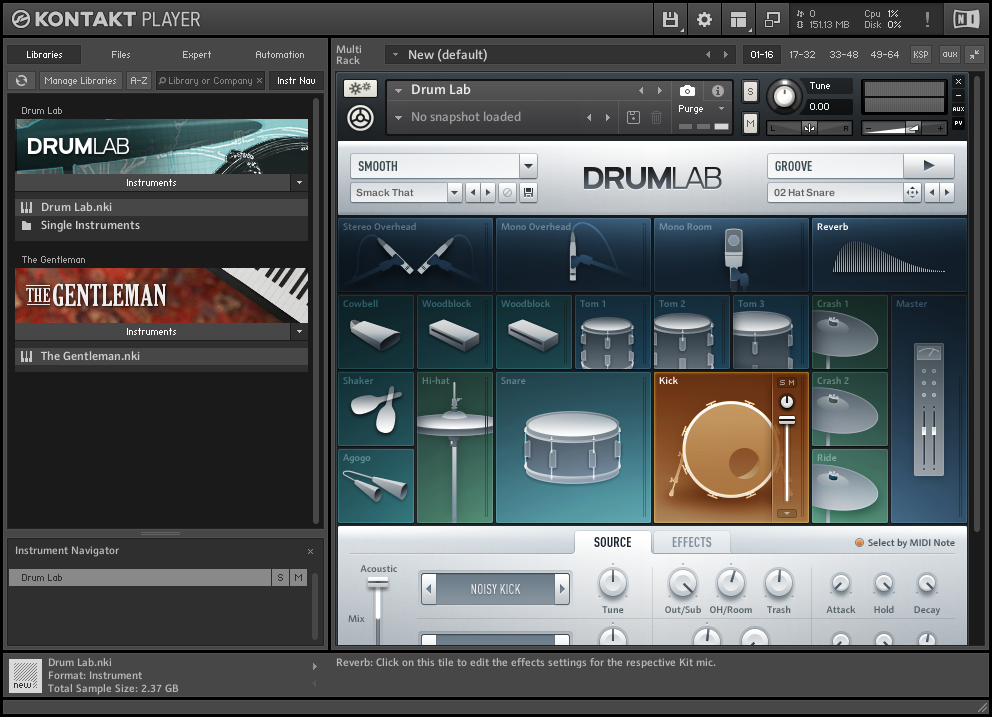Solo Drum Lab in Instrument Navigator
The width and height of the screenshot is (992, 717).
point(280,577)
